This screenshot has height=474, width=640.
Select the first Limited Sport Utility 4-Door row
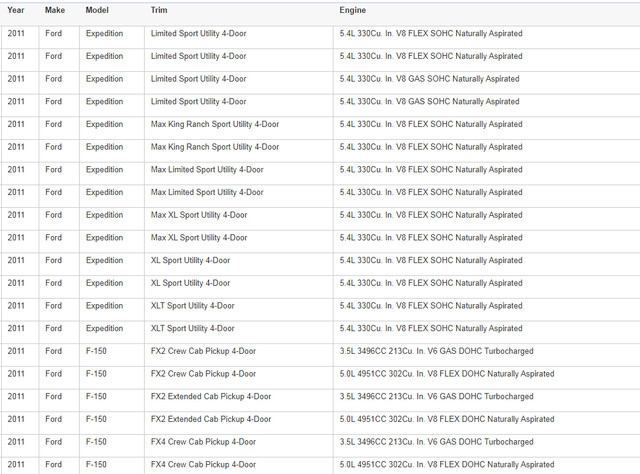(320, 33)
